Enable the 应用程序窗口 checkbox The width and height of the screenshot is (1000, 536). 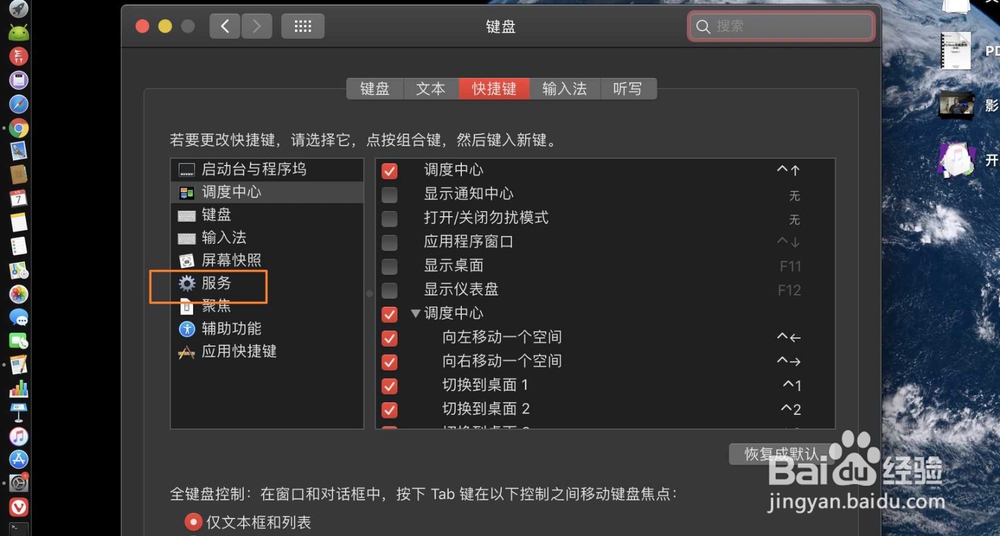point(389,242)
